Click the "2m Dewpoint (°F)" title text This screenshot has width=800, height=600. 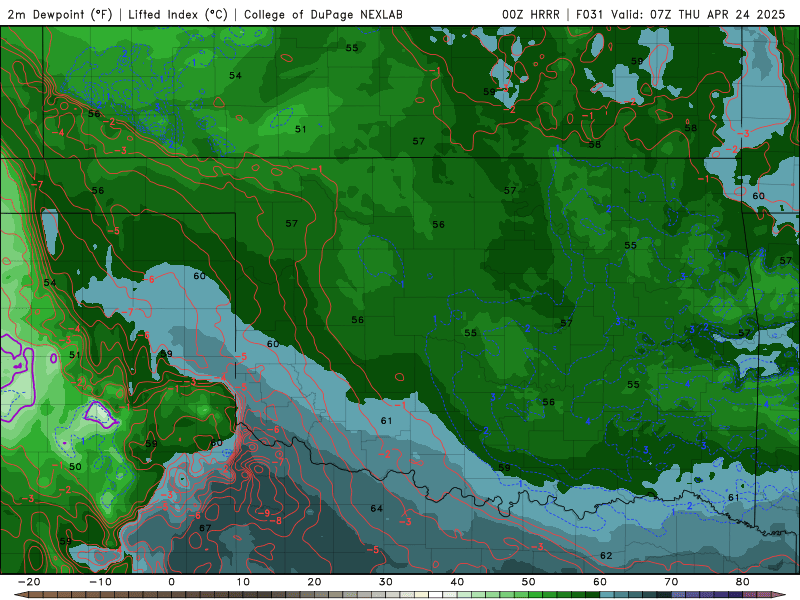tap(60, 14)
